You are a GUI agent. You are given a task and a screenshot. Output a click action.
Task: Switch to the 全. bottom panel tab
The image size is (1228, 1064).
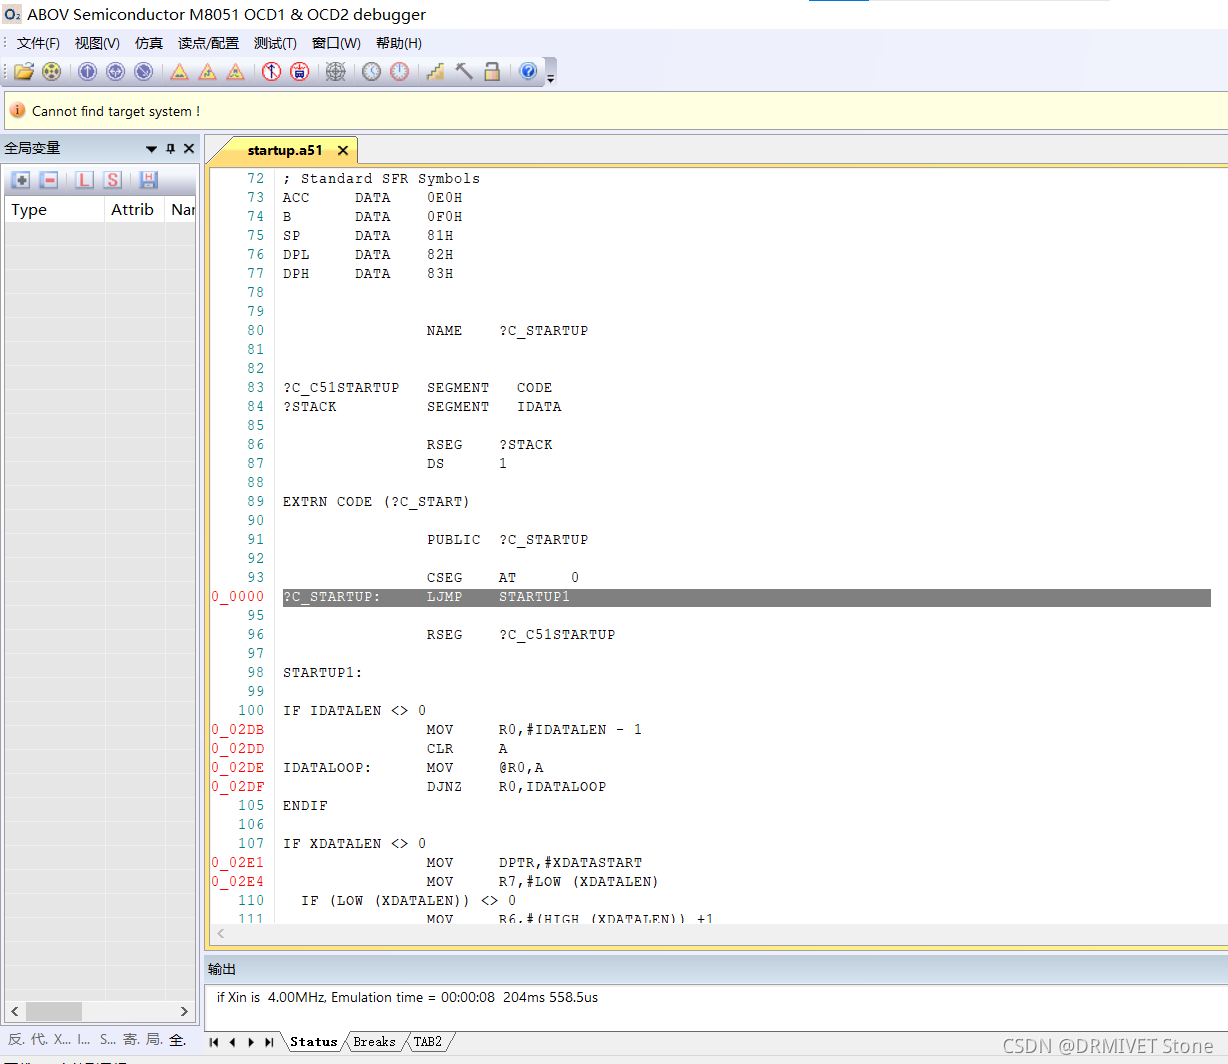177,1040
